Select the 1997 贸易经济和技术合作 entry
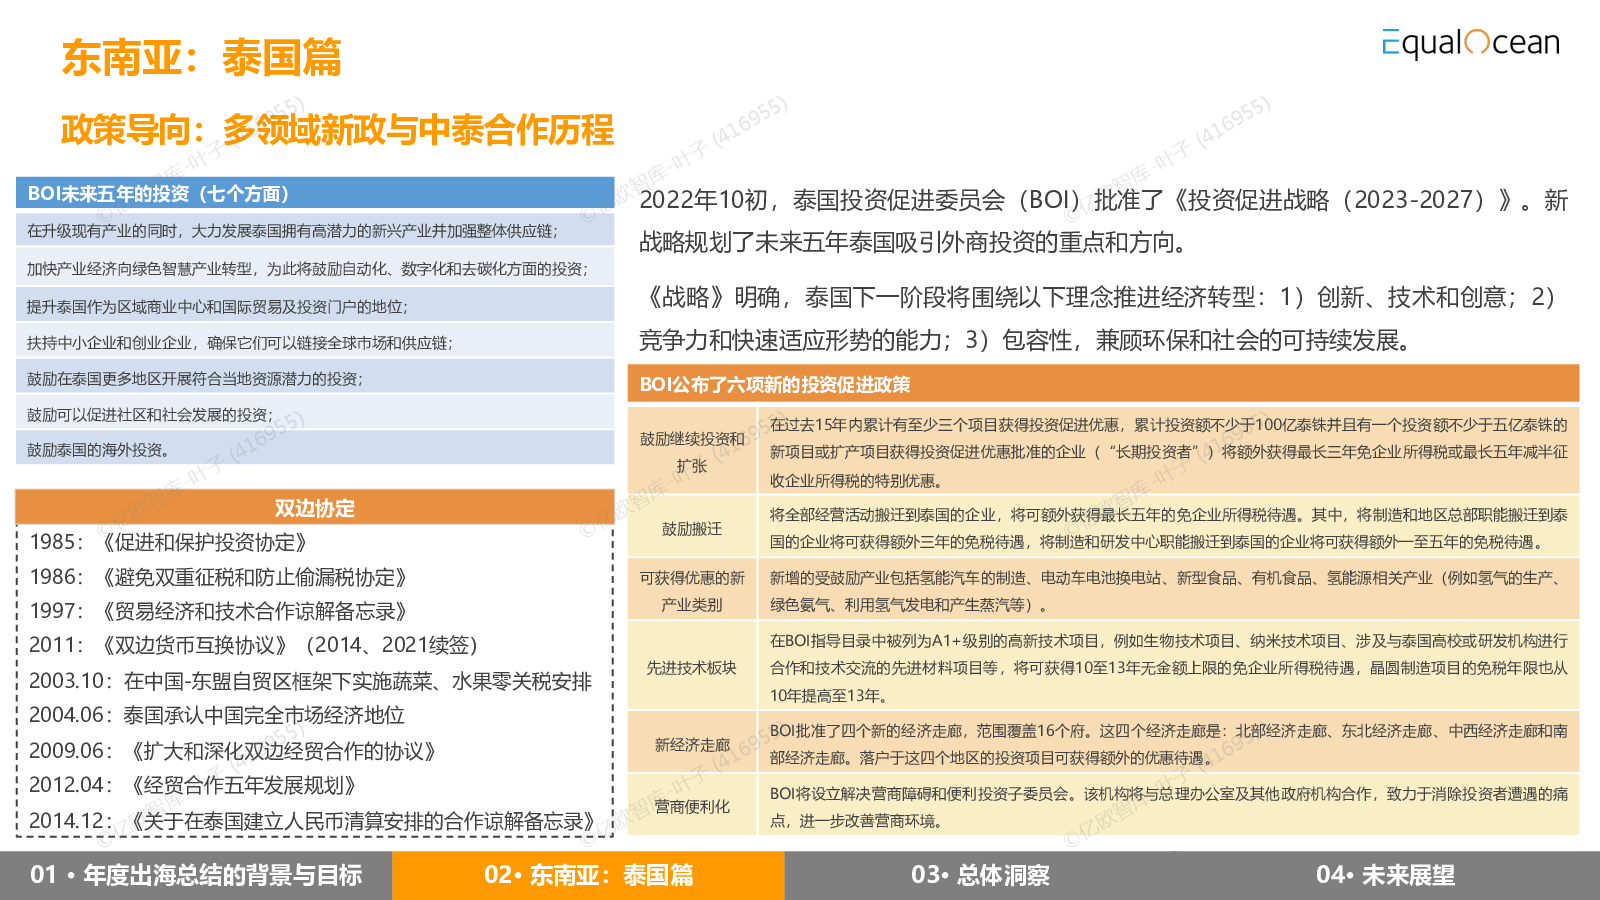Screen dimensions: 1600x900 click(218, 611)
